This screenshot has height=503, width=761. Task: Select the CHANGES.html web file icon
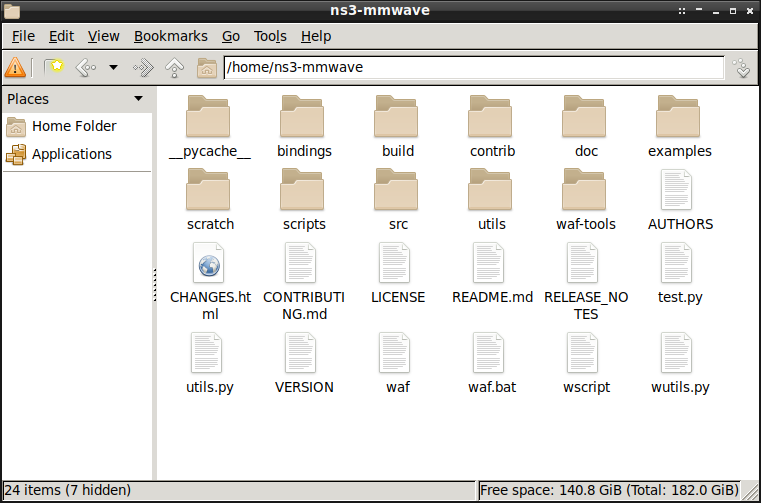pyautogui.click(x=208, y=263)
